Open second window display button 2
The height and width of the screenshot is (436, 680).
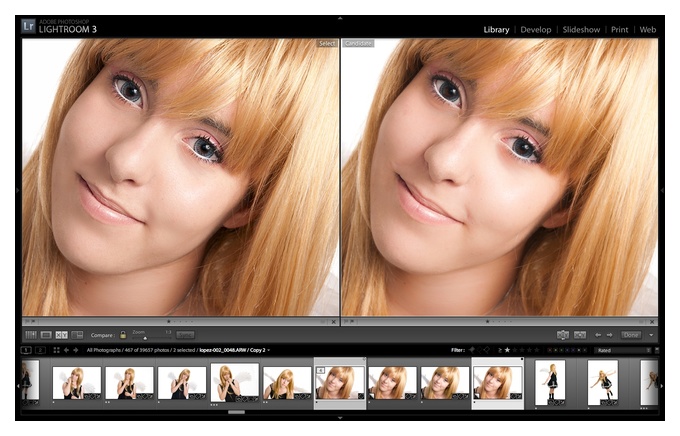(40, 350)
